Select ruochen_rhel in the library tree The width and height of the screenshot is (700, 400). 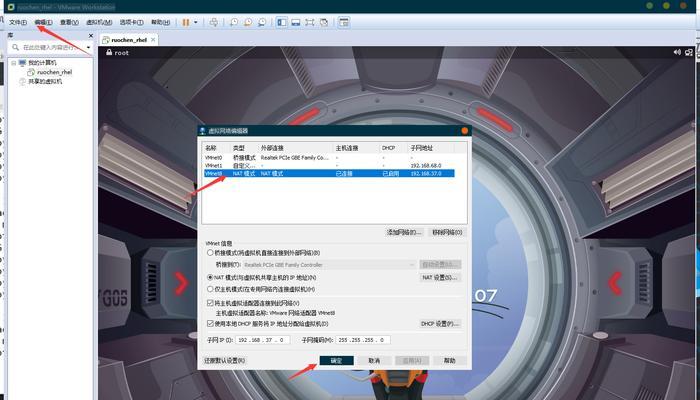pos(54,72)
